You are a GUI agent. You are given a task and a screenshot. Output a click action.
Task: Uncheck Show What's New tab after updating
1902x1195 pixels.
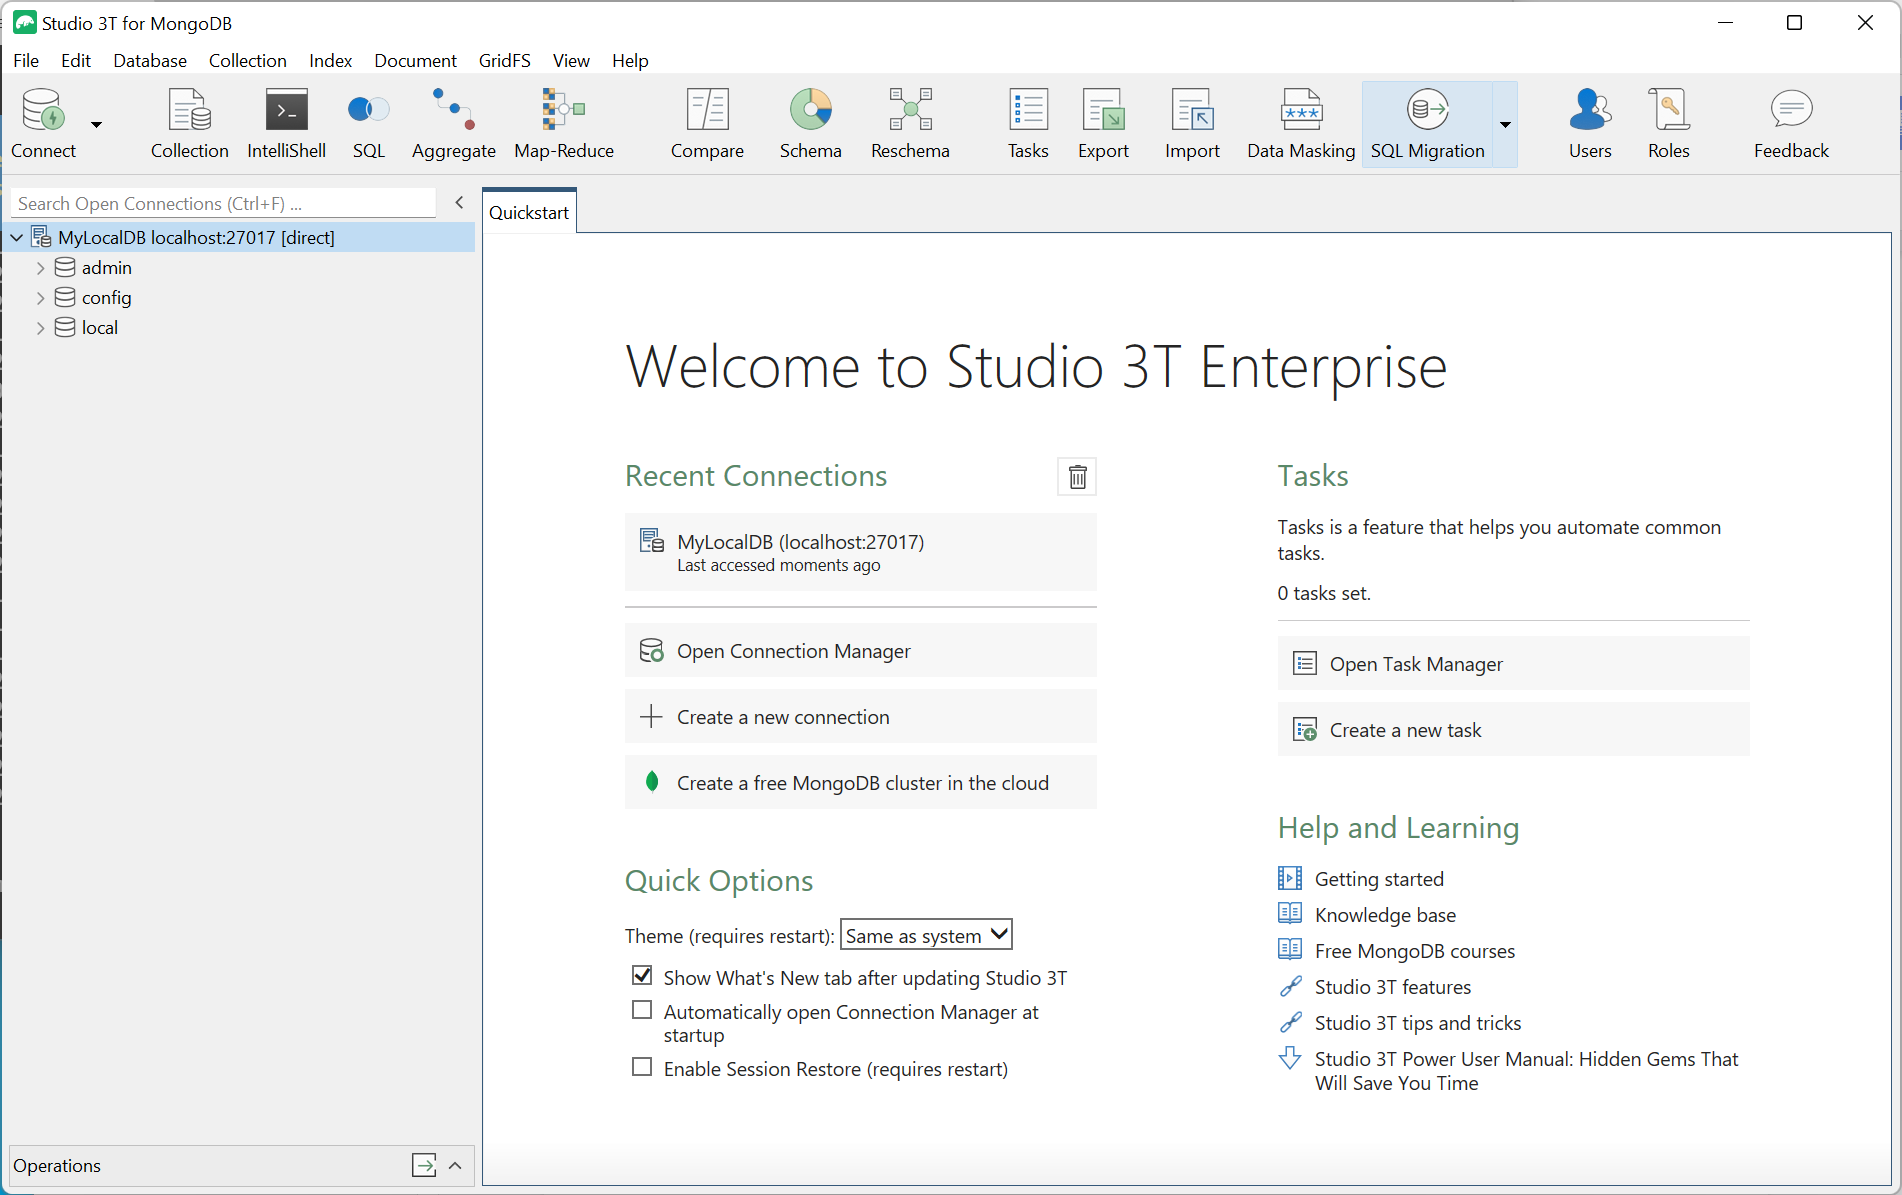click(x=642, y=975)
